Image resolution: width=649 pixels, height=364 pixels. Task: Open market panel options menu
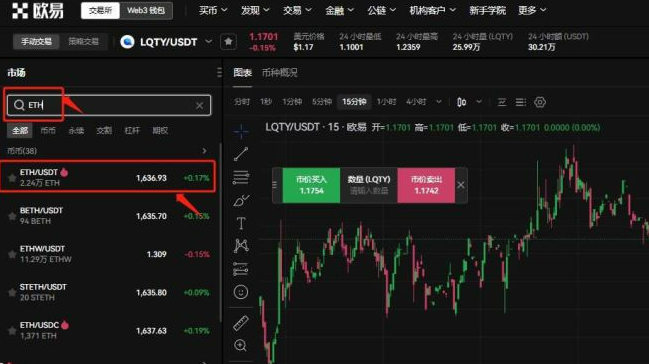click(219, 72)
